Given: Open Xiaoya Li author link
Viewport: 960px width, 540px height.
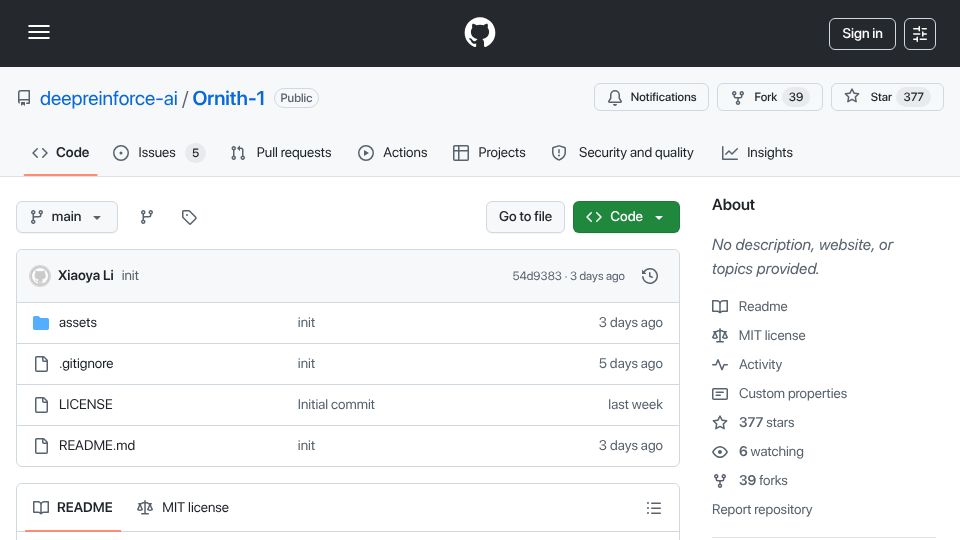Looking at the screenshot, I should [x=86, y=276].
